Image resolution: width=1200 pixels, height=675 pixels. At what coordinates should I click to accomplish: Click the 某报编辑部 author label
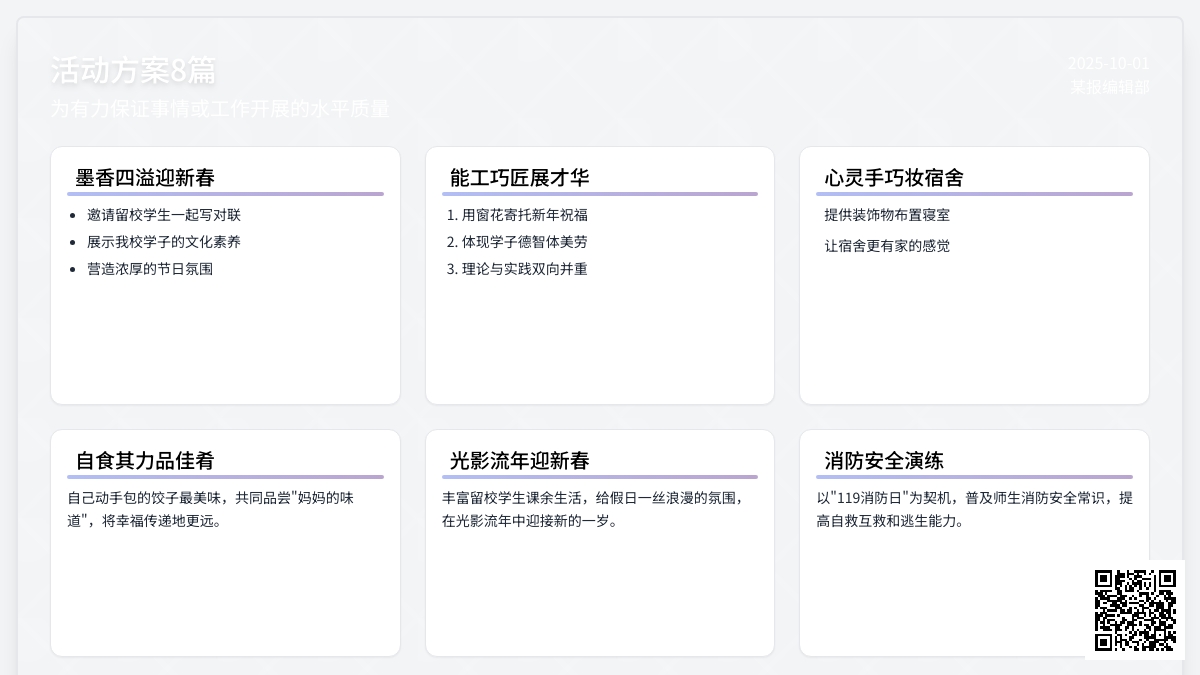tap(1110, 87)
